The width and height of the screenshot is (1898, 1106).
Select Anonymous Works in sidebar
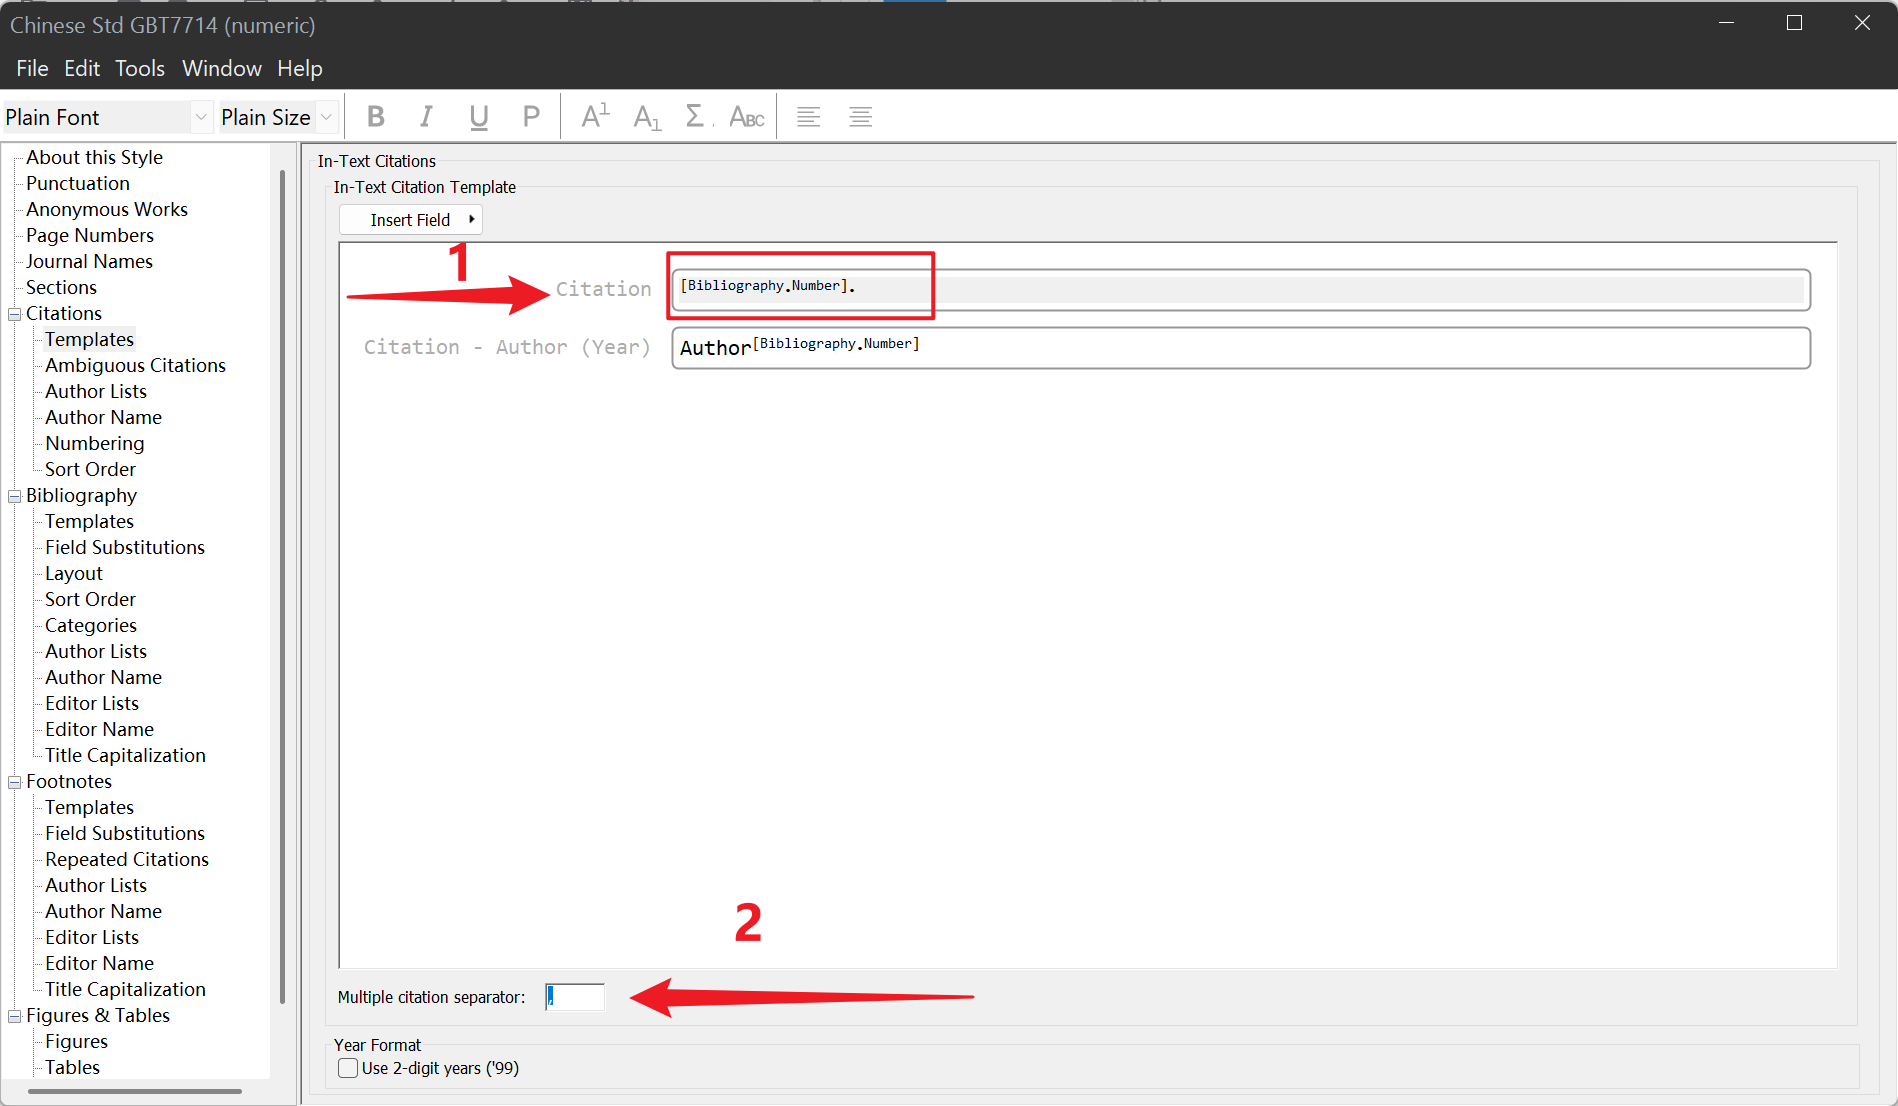107,209
